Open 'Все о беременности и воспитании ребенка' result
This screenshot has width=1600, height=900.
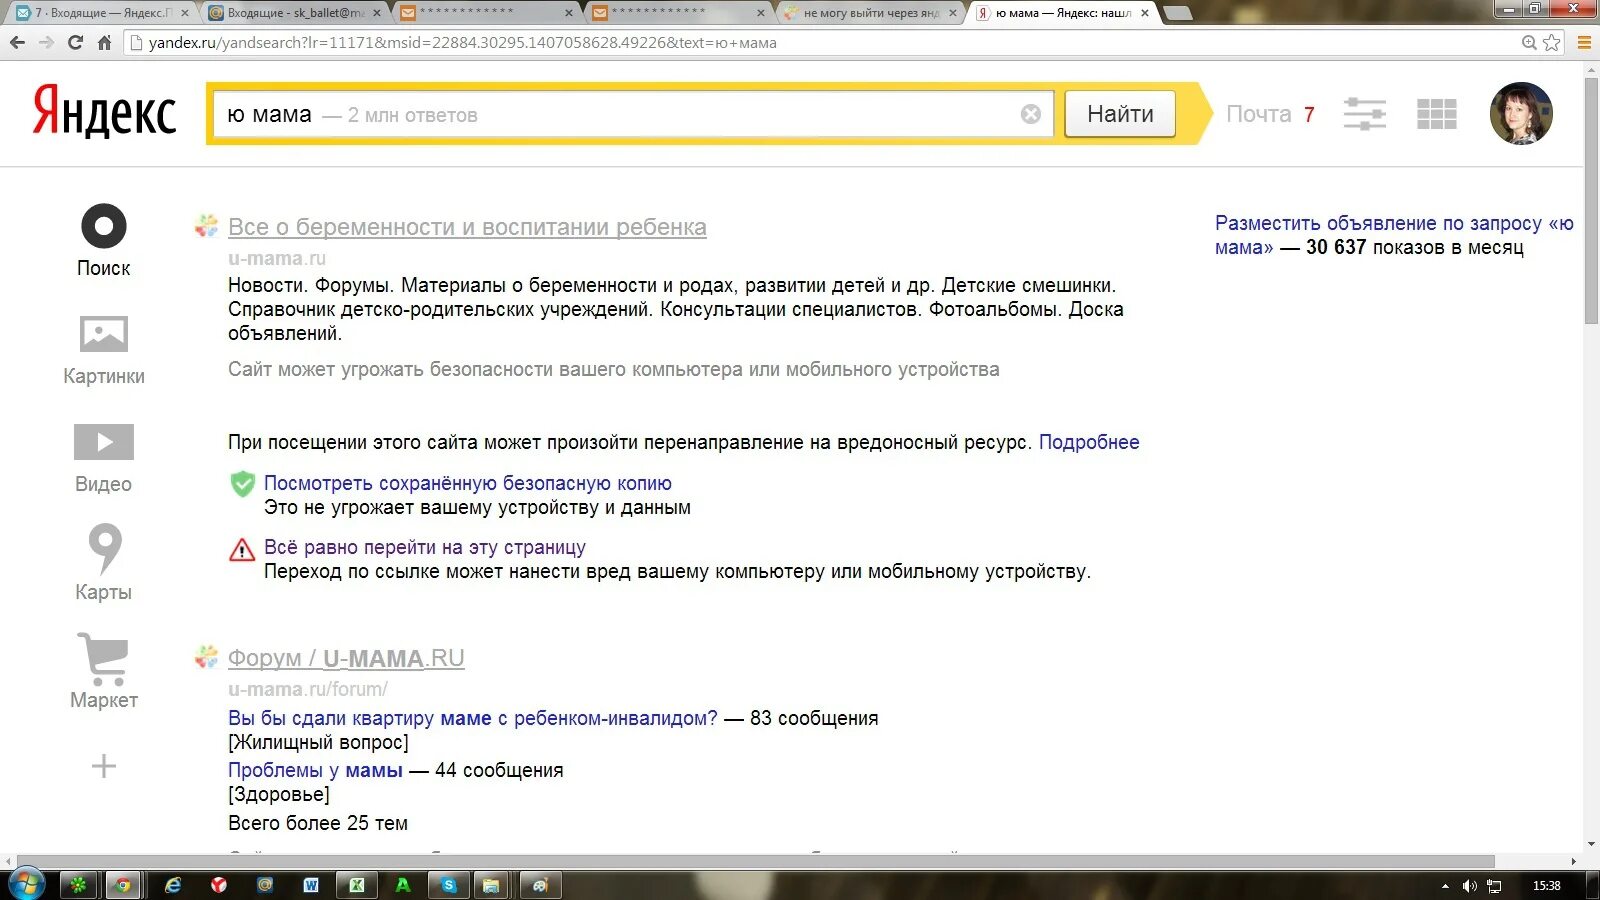point(467,227)
